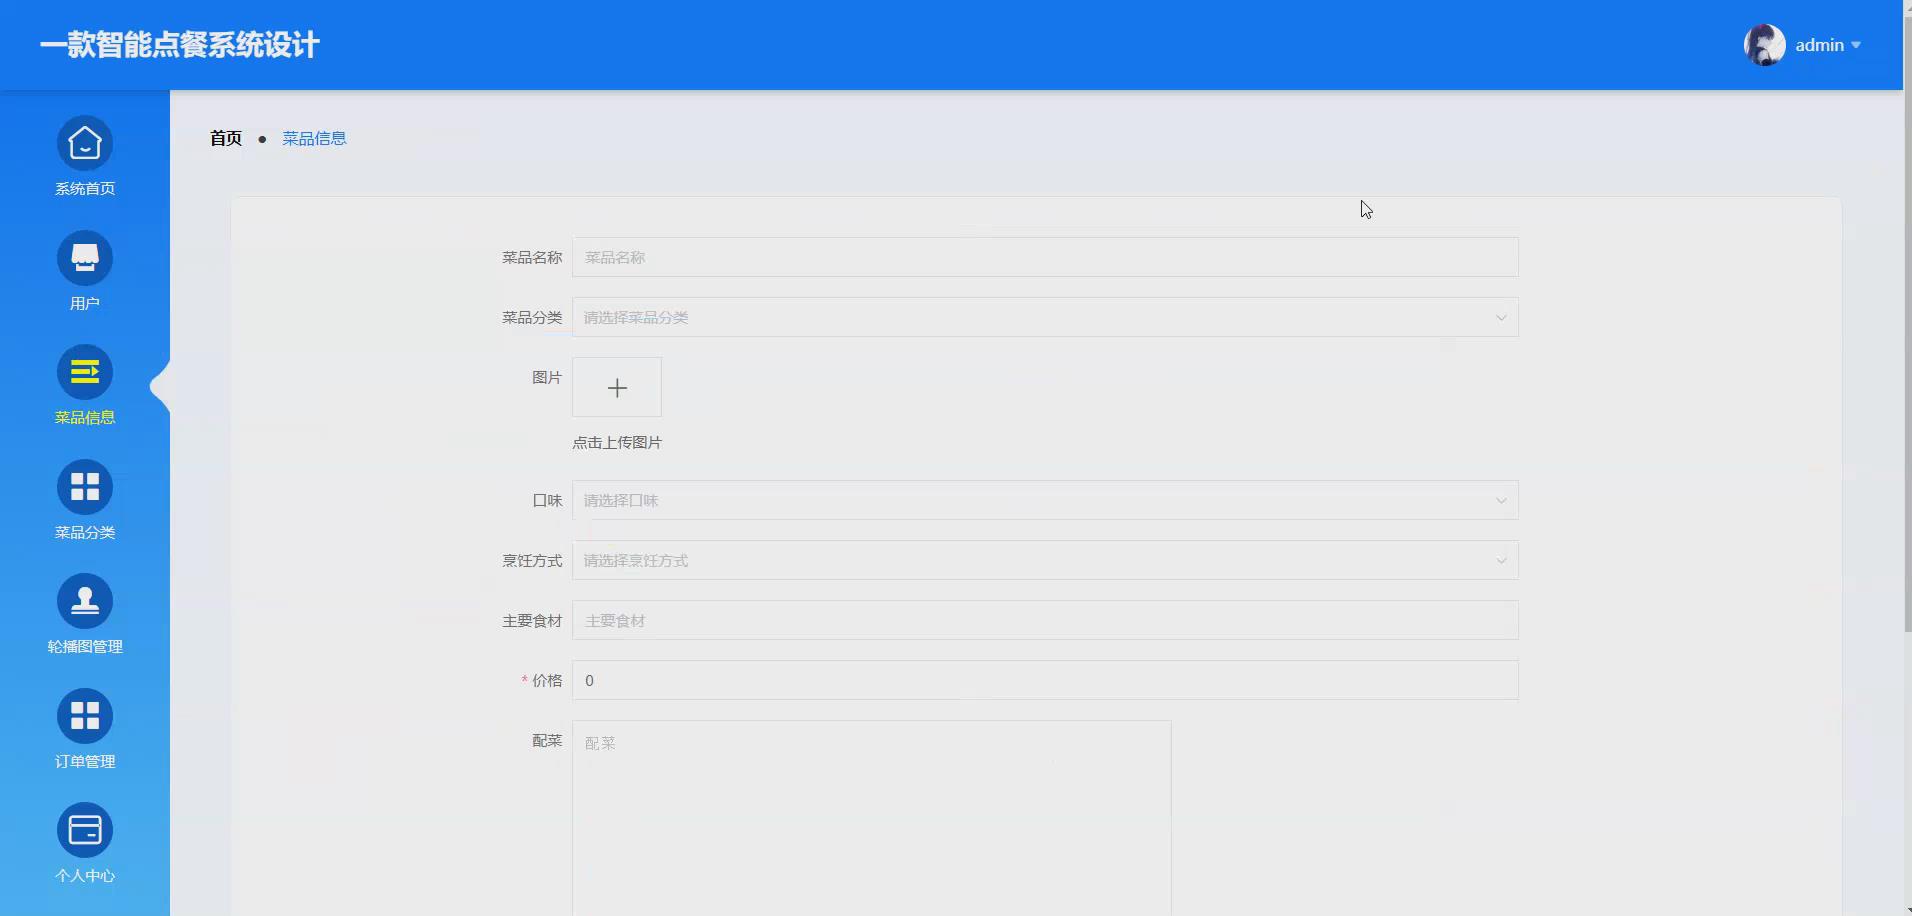
Task: Open 订单管理 in the sidebar
Action: (85, 728)
